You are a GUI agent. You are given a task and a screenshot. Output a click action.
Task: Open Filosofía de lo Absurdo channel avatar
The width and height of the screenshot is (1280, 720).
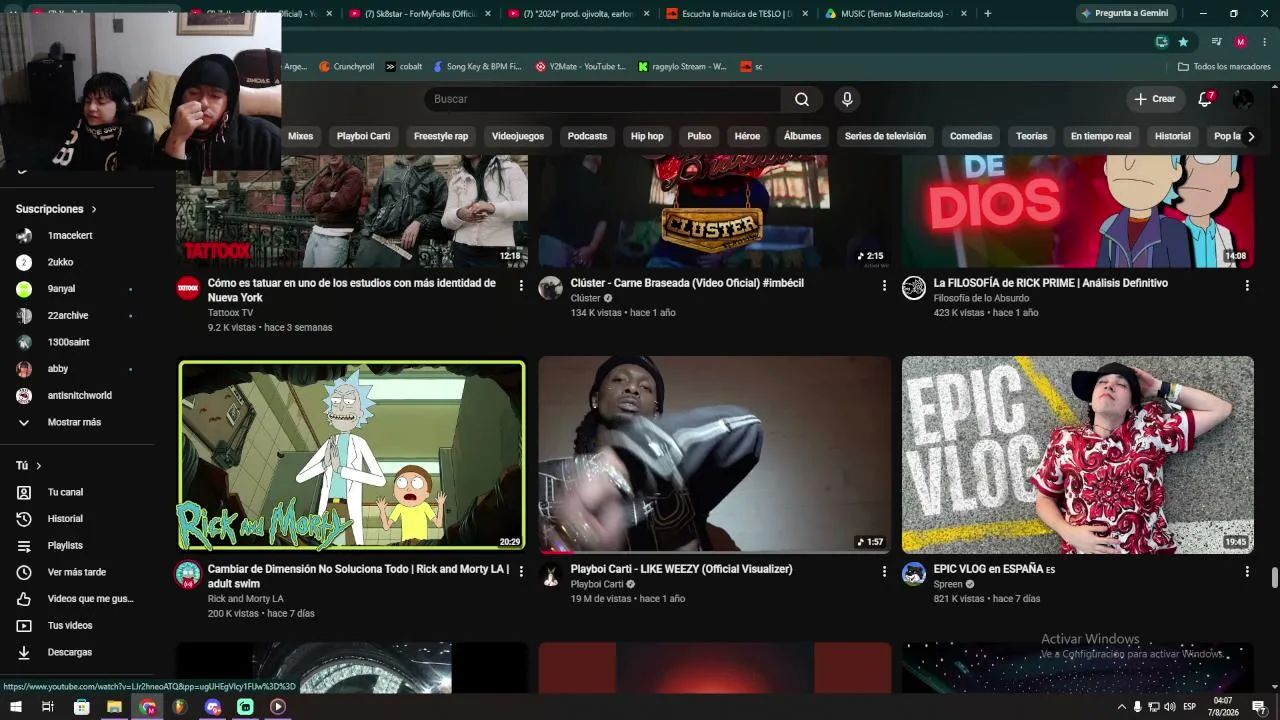click(914, 289)
